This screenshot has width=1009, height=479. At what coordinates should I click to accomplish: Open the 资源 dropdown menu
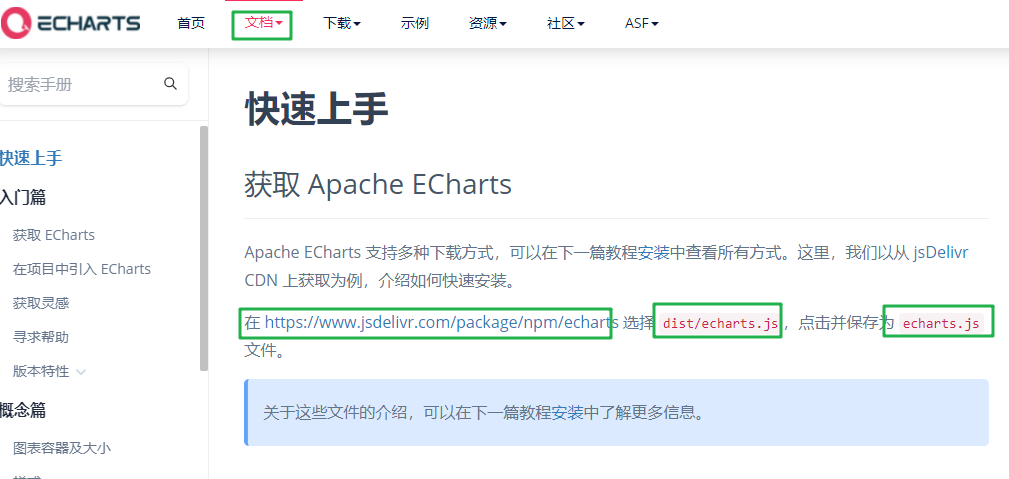(x=488, y=24)
